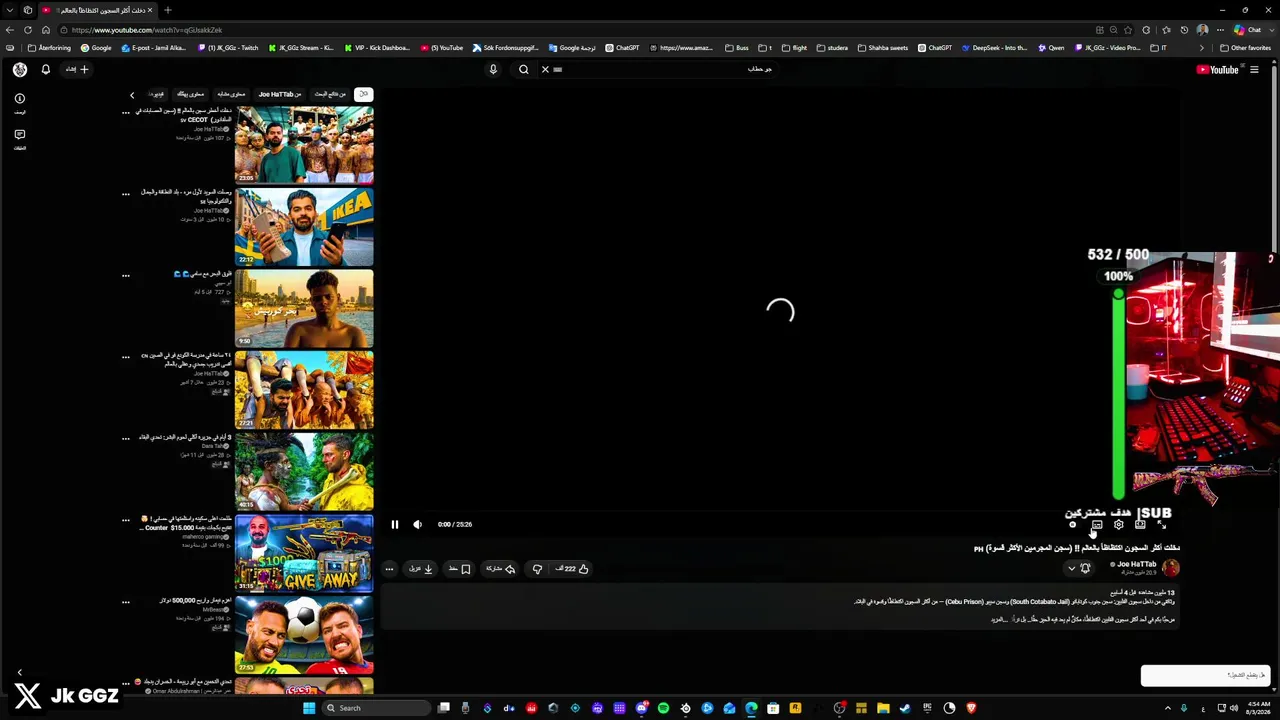Toggle the player autoplay switch
Viewport: 1280px width, 720px height.
pos(1073,524)
